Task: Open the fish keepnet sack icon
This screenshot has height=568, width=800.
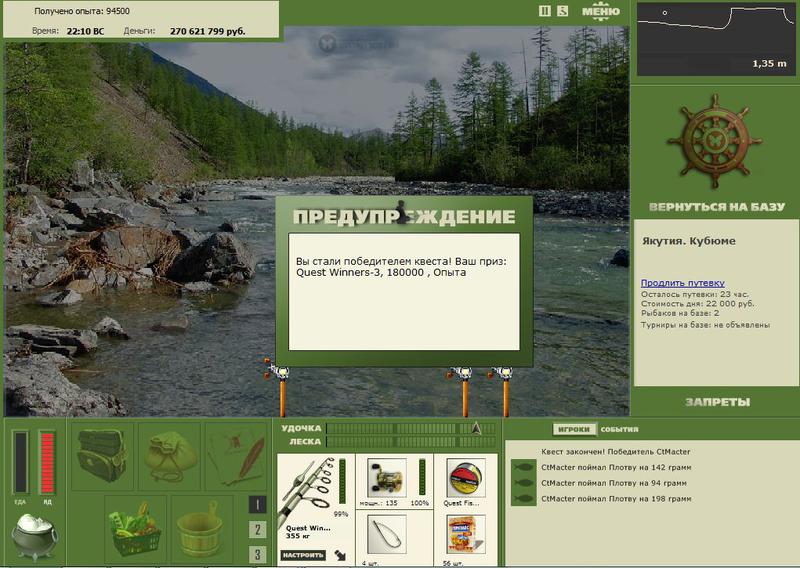Action: pyautogui.click(x=169, y=456)
